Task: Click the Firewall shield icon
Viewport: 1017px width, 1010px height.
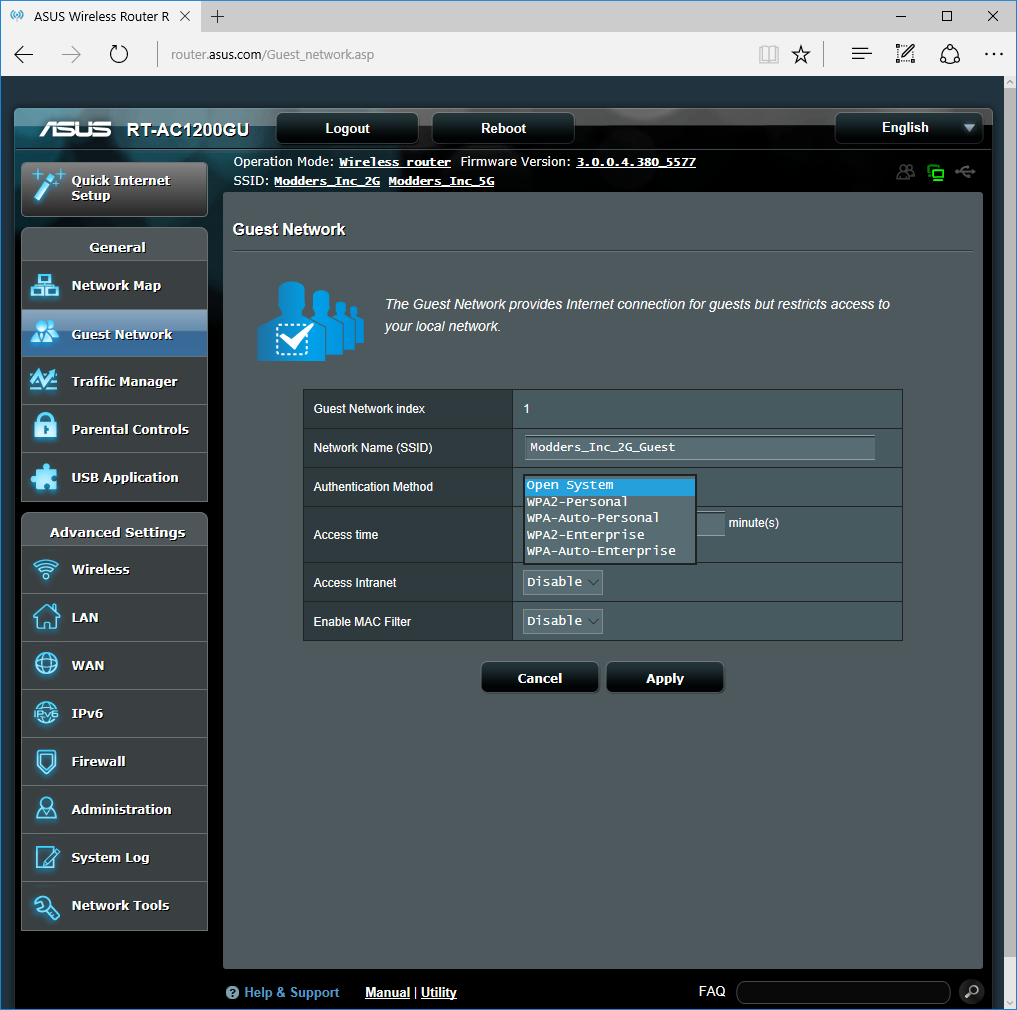Action: point(46,761)
